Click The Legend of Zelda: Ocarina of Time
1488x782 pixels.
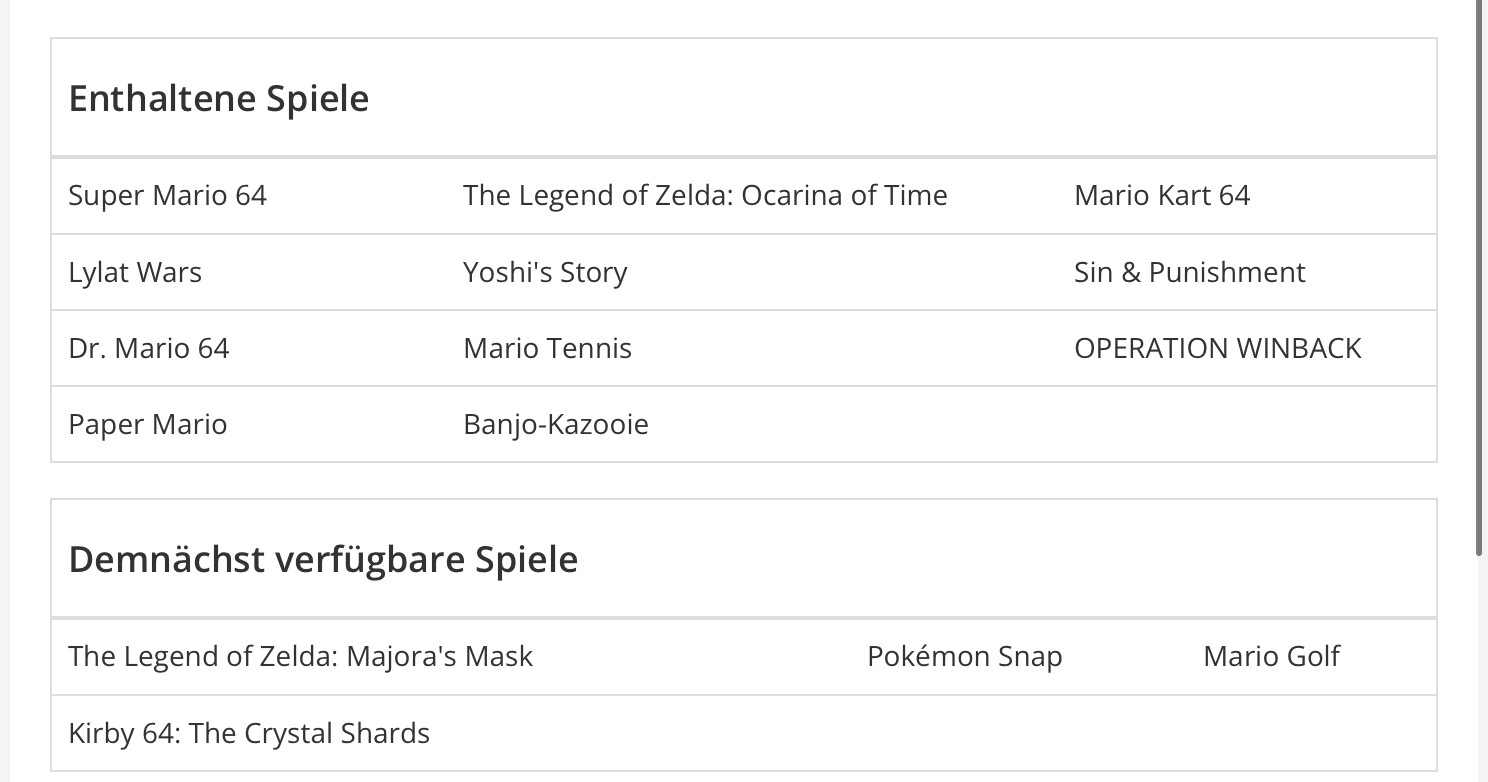(x=705, y=195)
